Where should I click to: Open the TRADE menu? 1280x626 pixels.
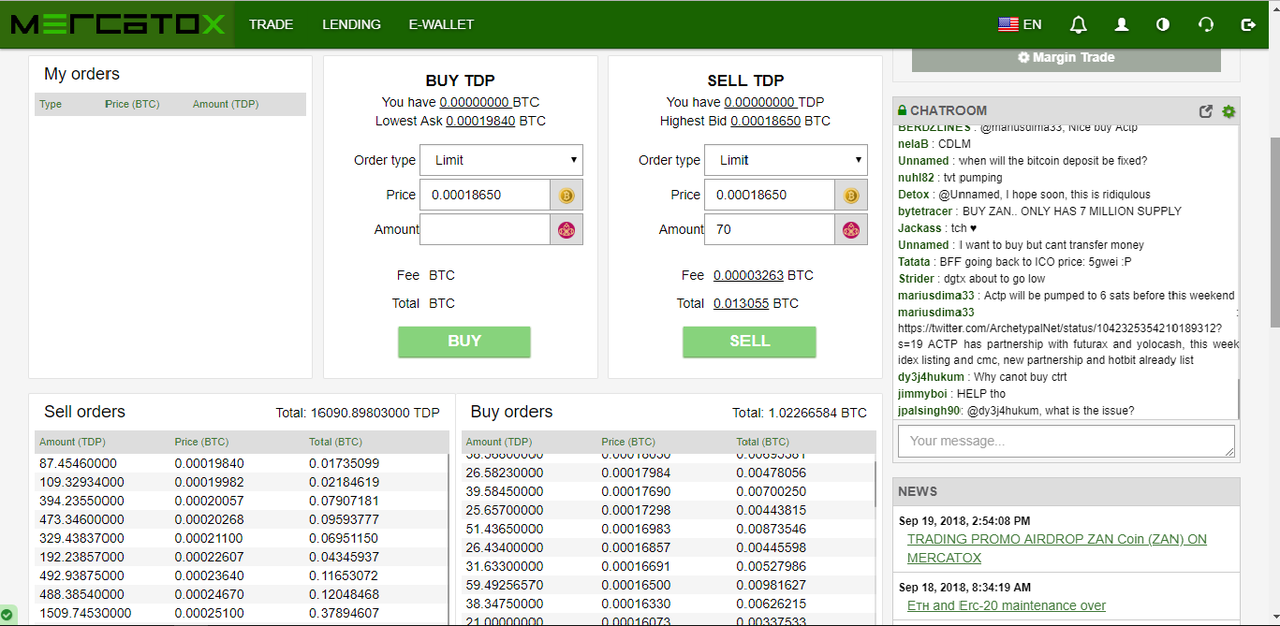click(271, 24)
